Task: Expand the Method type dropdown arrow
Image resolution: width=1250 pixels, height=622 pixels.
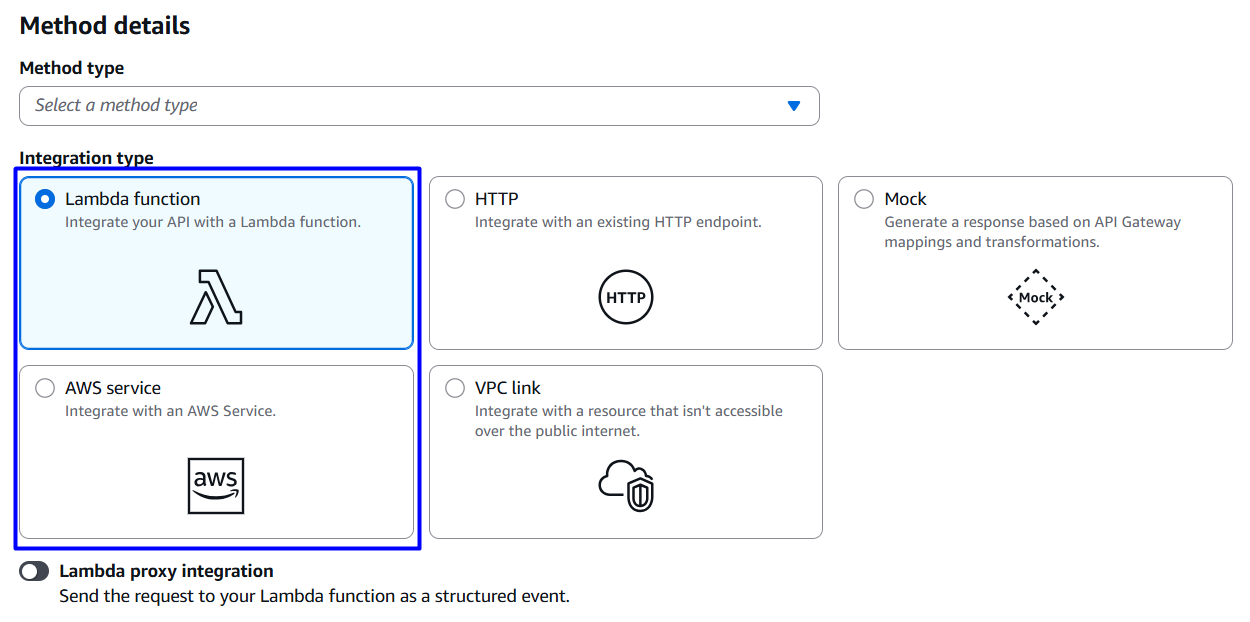Action: [x=794, y=106]
